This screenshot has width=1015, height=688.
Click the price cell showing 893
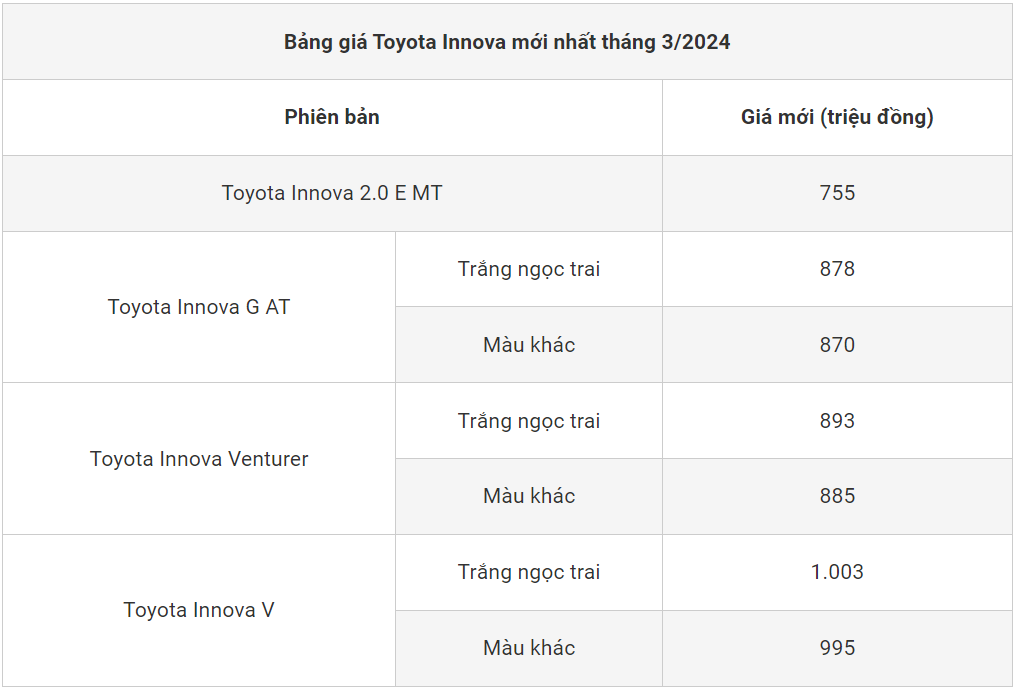click(837, 421)
